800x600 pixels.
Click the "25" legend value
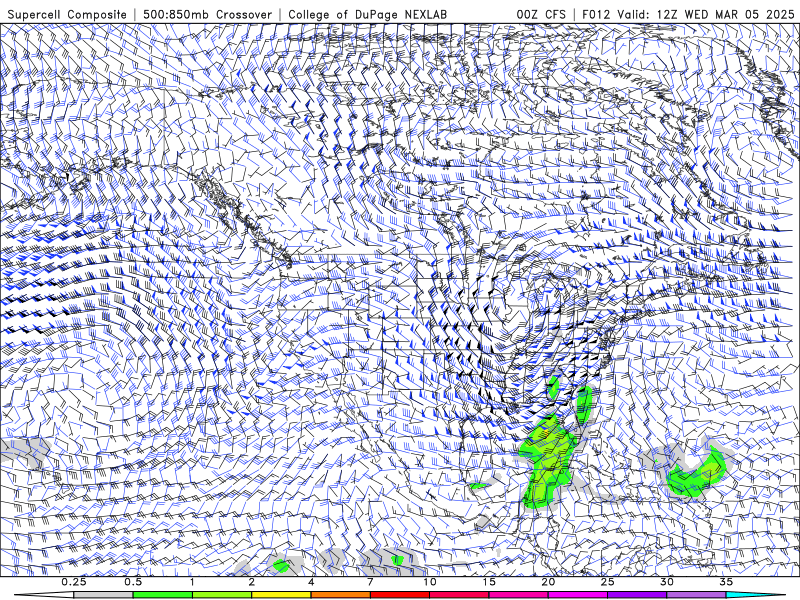(x=607, y=582)
